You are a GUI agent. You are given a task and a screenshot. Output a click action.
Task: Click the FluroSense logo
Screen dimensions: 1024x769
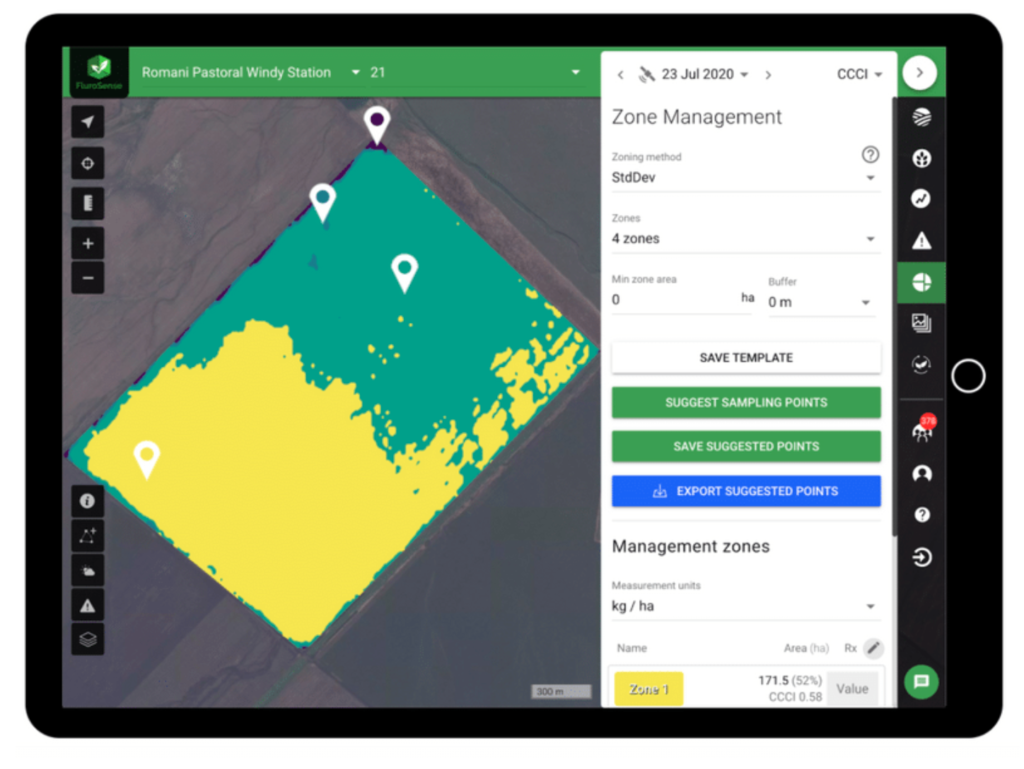[x=99, y=72]
